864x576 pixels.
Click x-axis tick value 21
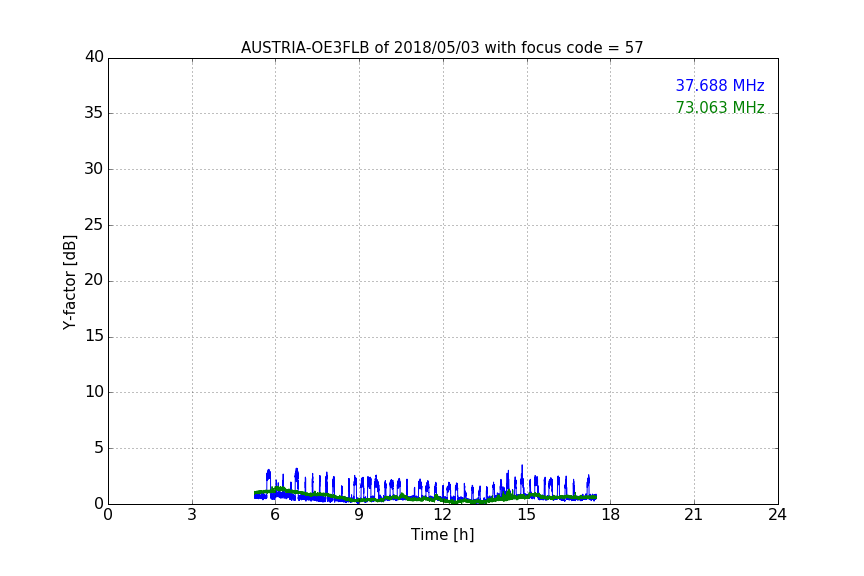click(694, 515)
